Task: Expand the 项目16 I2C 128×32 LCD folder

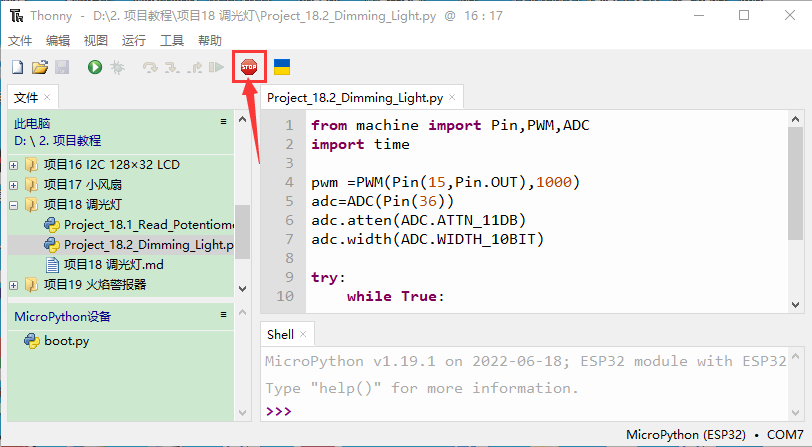Action: (14, 165)
